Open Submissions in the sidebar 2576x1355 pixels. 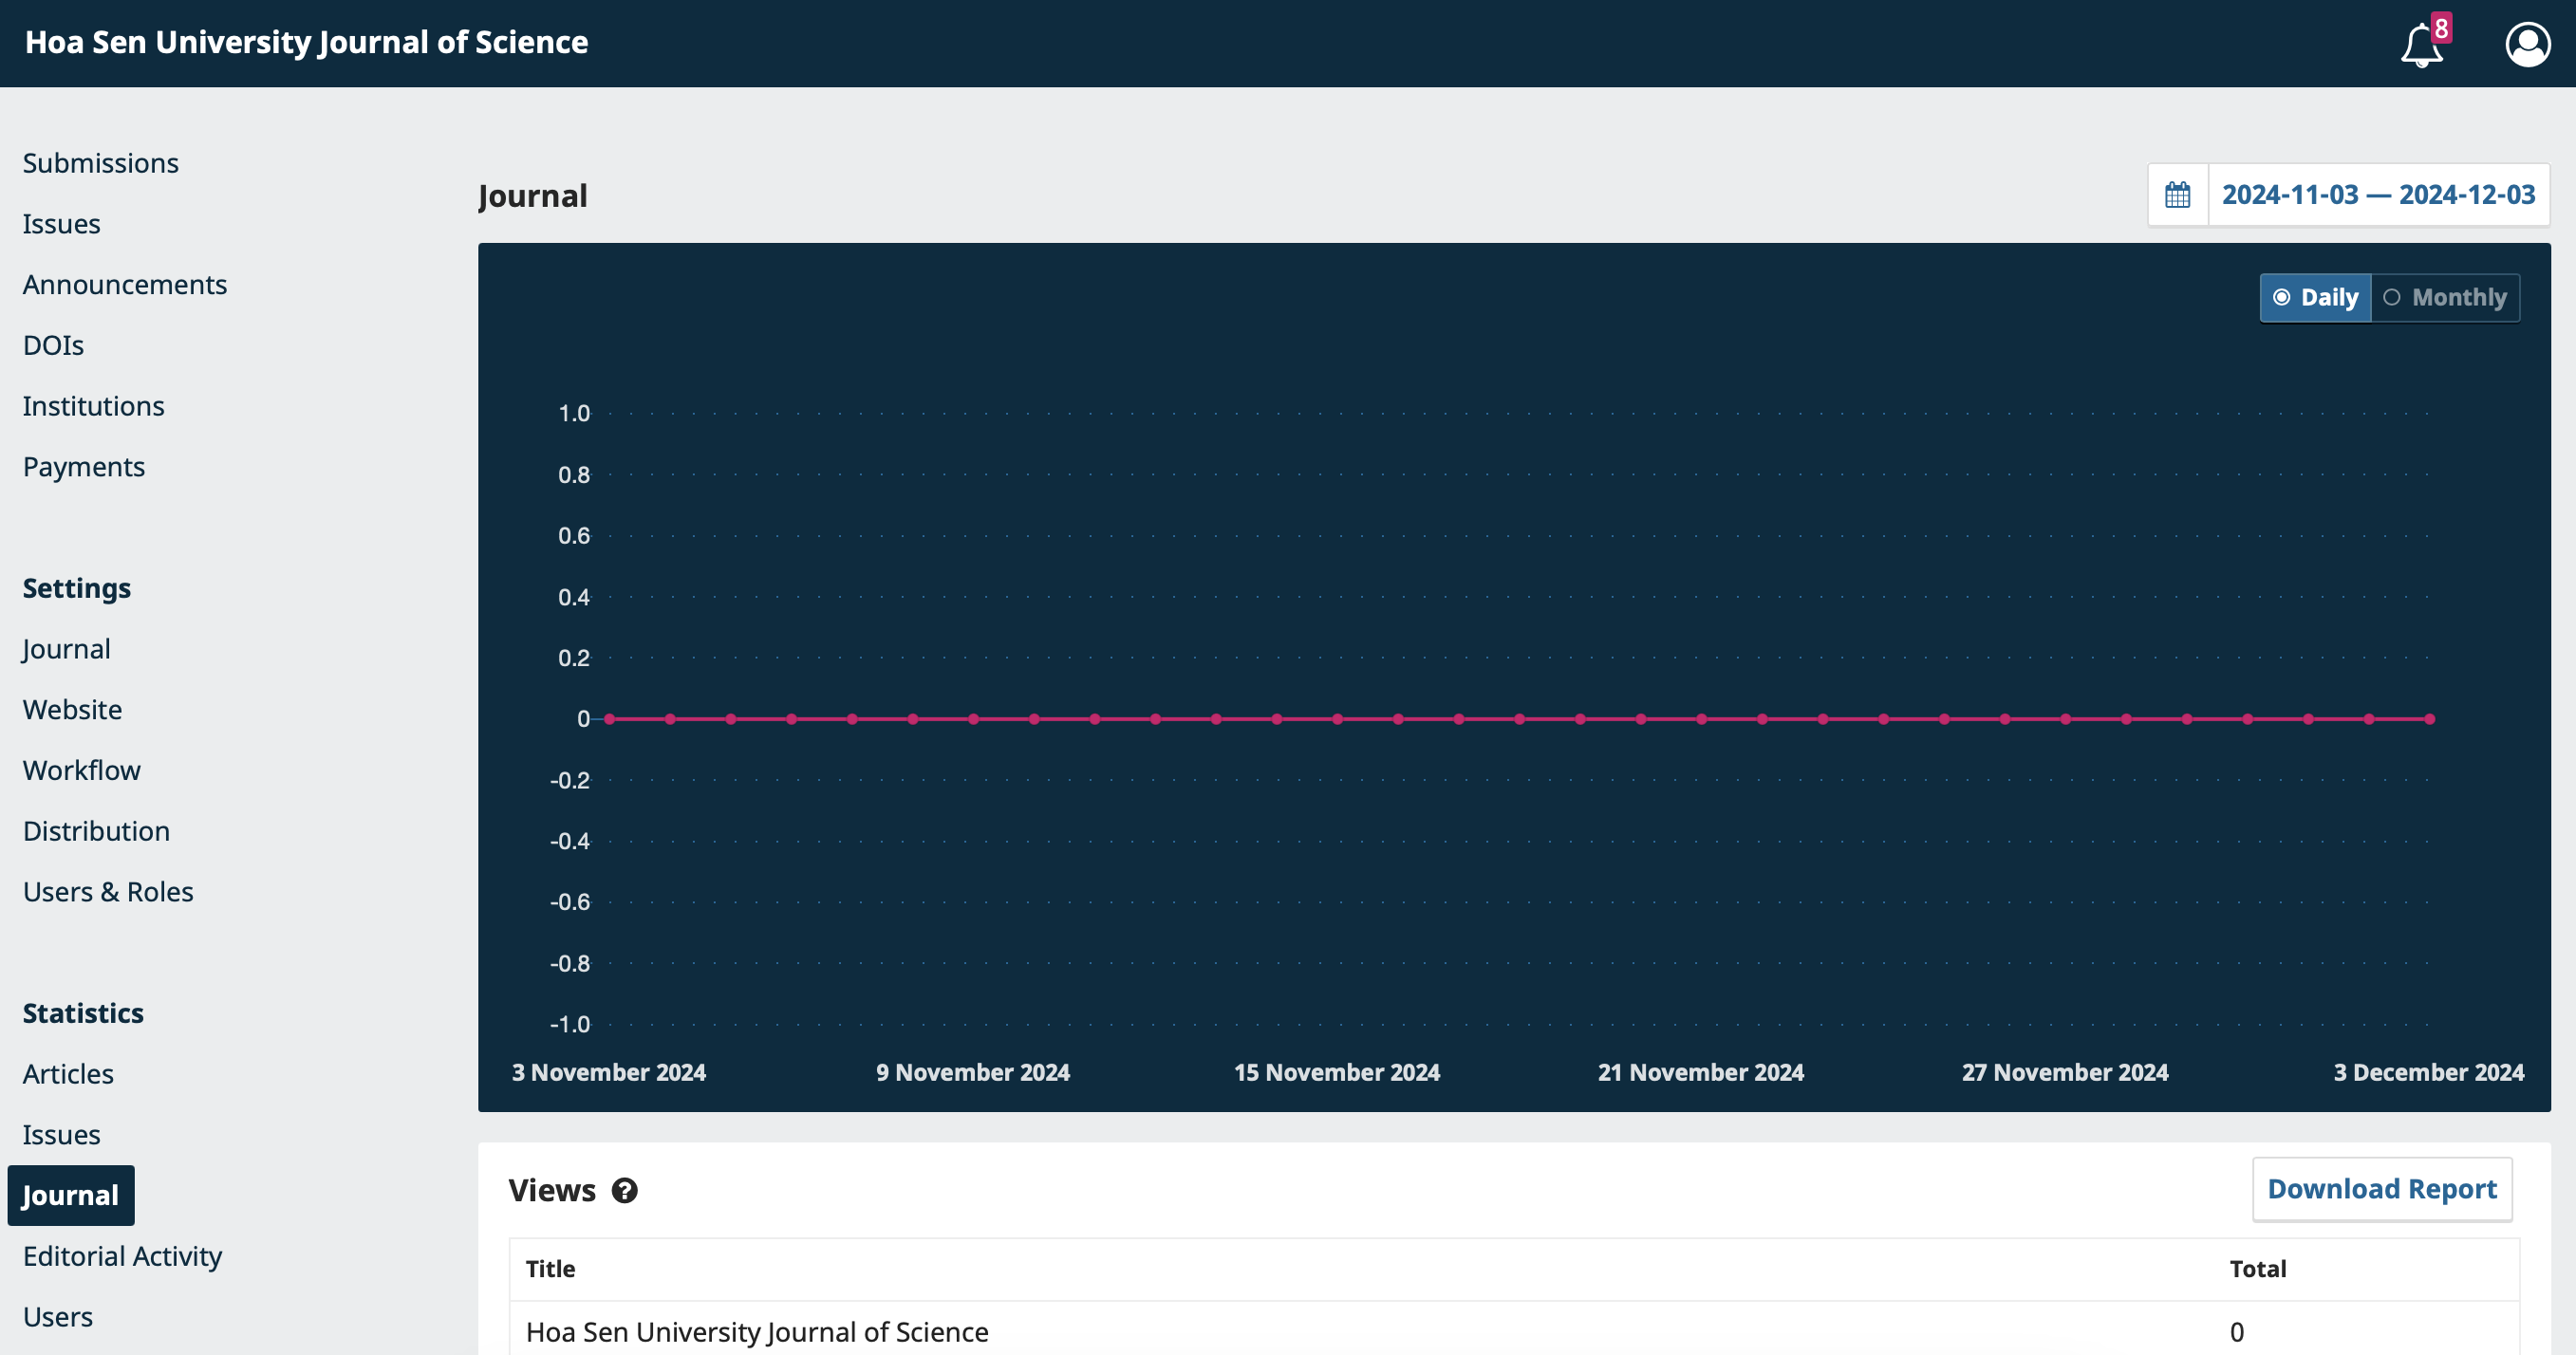pyautogui.click(x=101, y=163)
